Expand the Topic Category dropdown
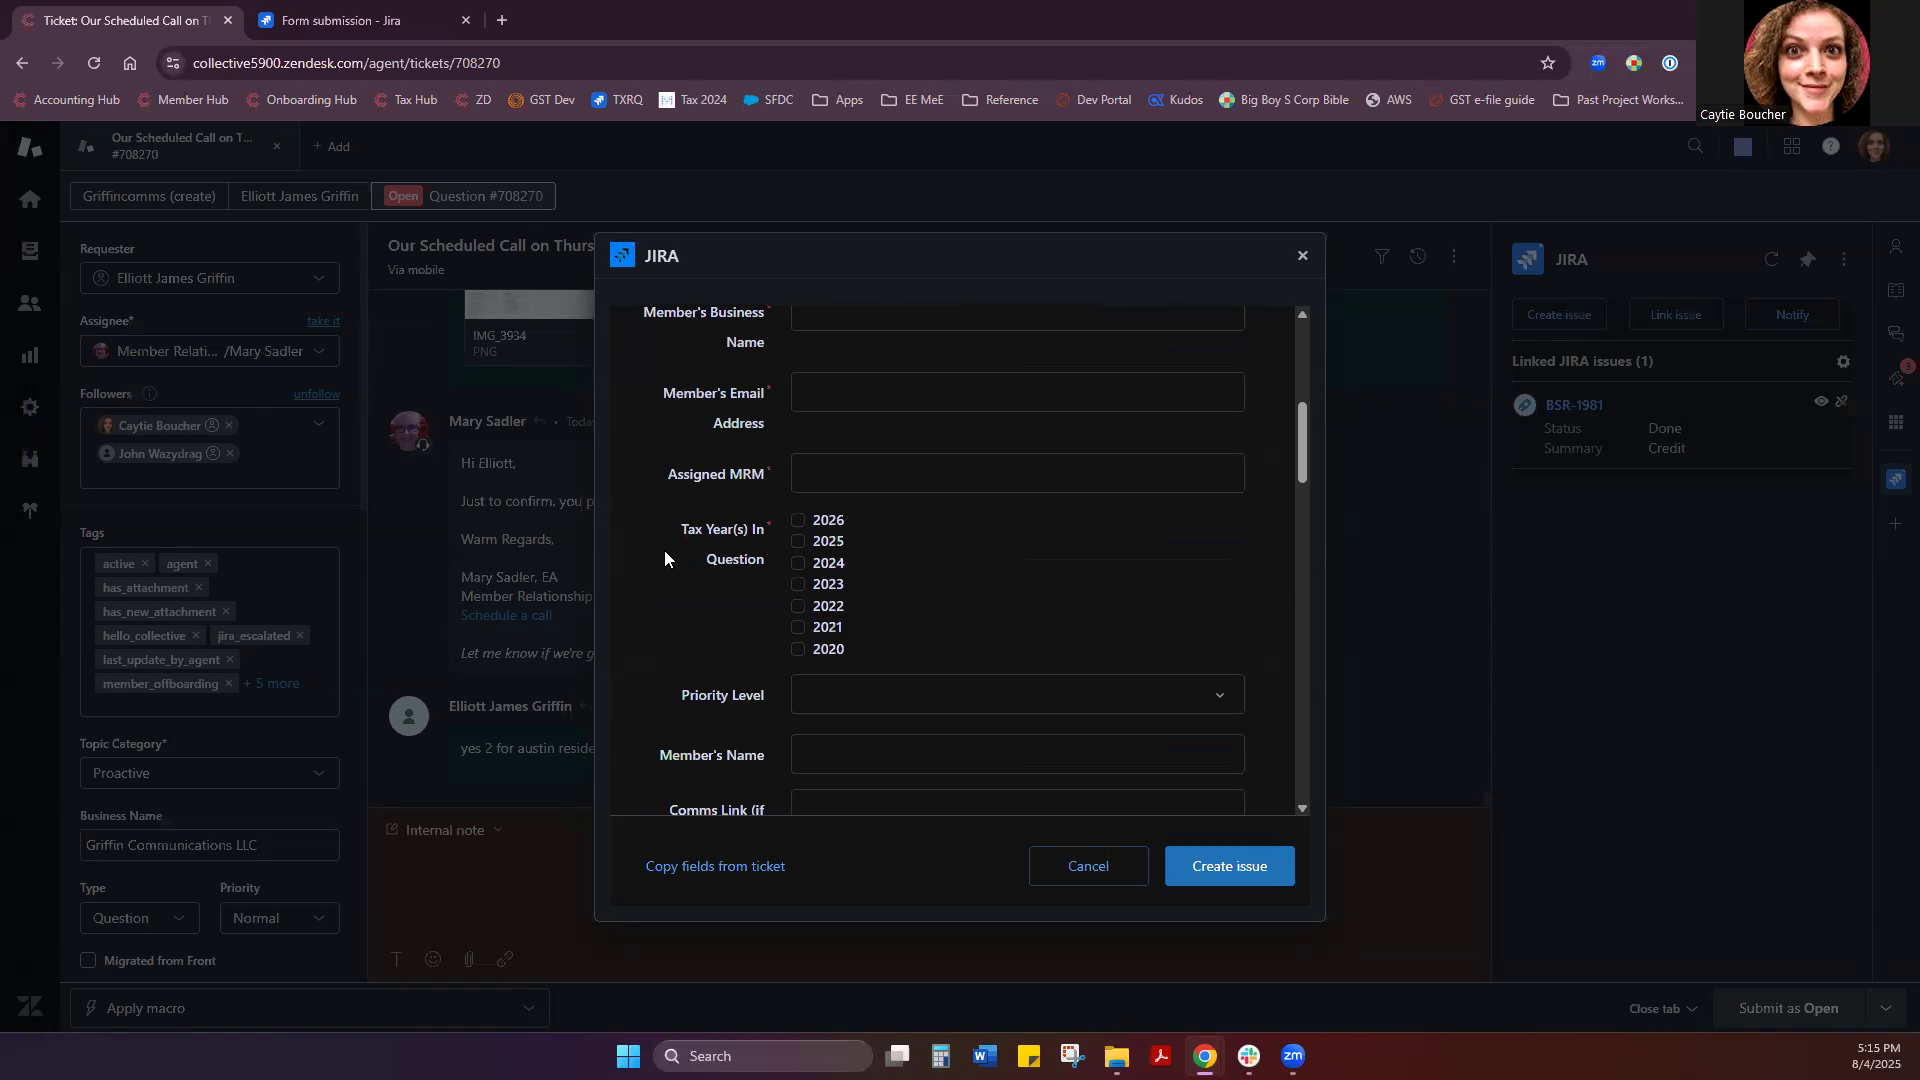Screen dimensions: 1920x1080 [x=209, y=773]
